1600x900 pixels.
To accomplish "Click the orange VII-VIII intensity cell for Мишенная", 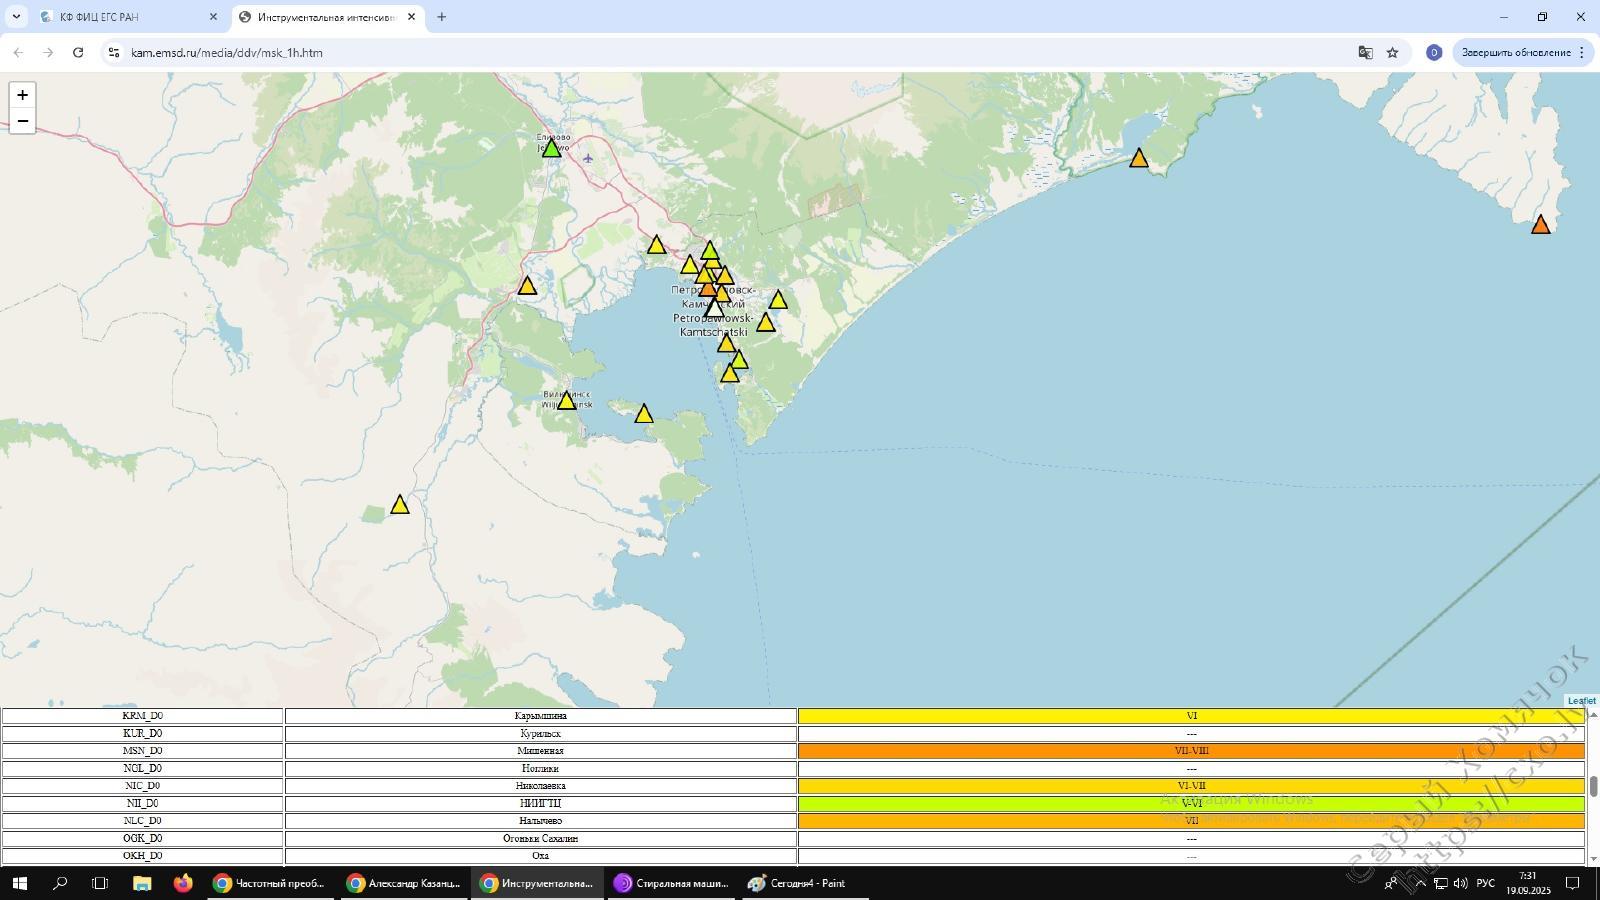I will point(1191,751).
